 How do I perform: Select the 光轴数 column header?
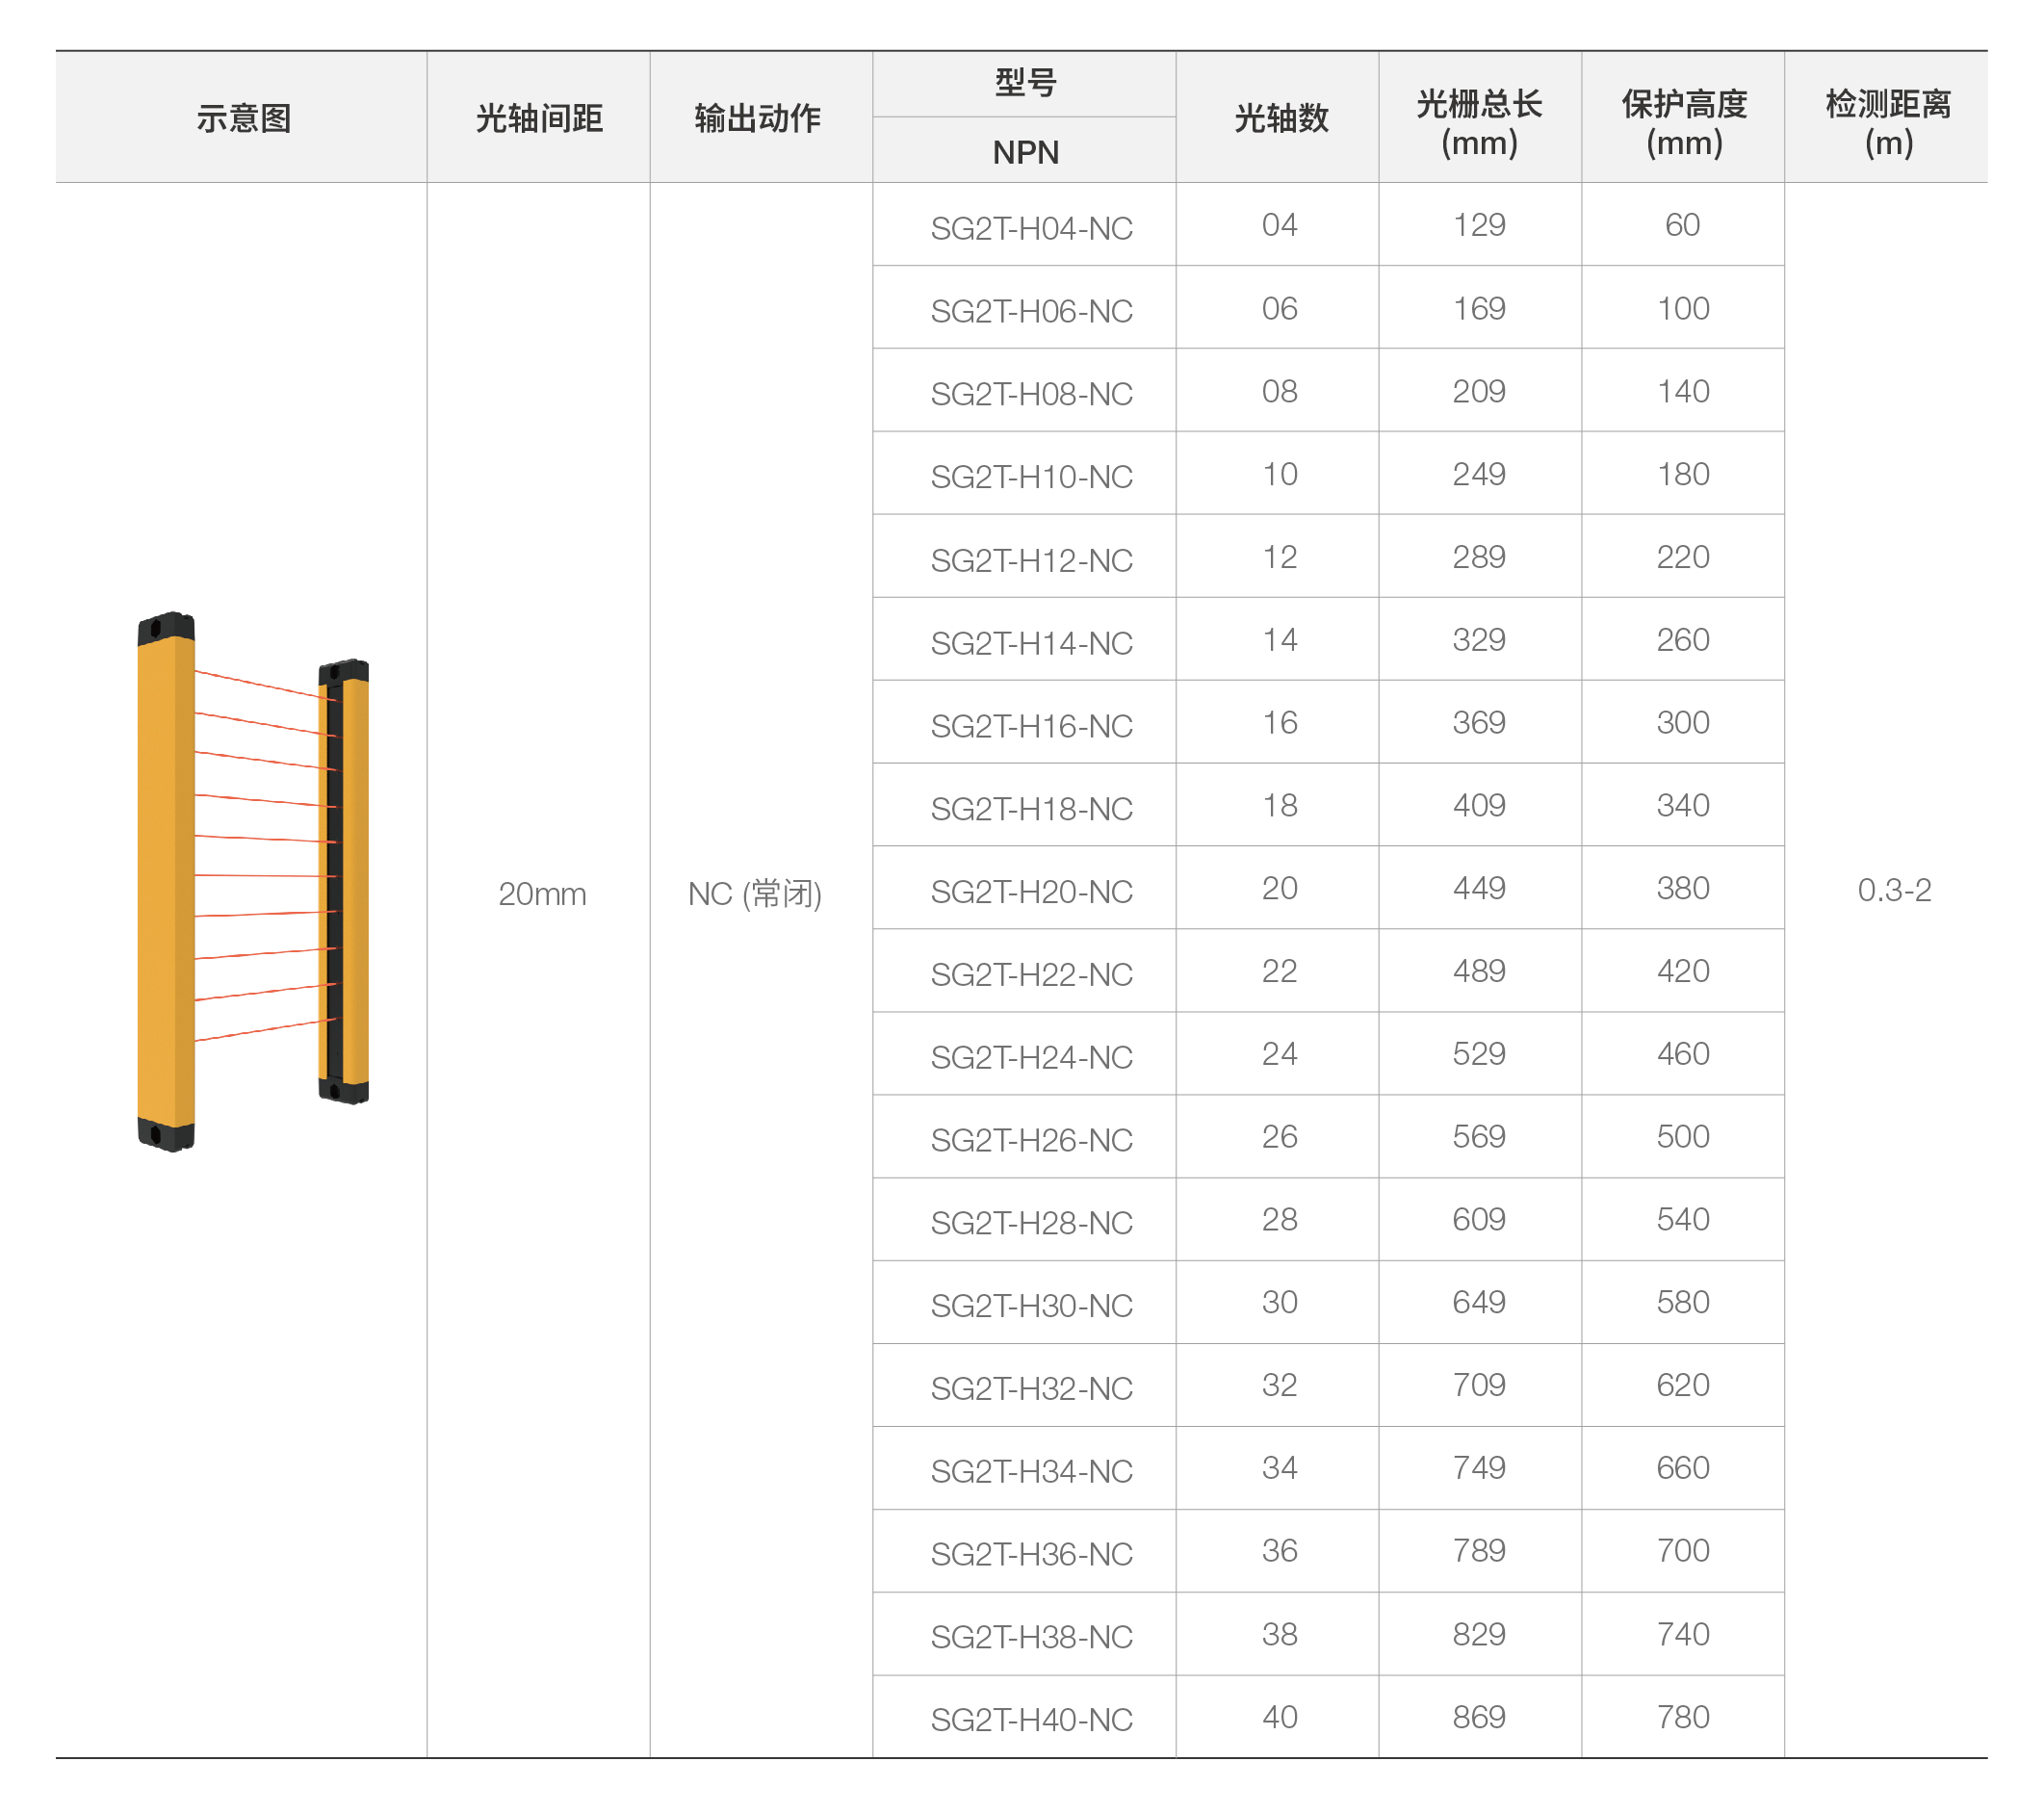pos(1280,118)
